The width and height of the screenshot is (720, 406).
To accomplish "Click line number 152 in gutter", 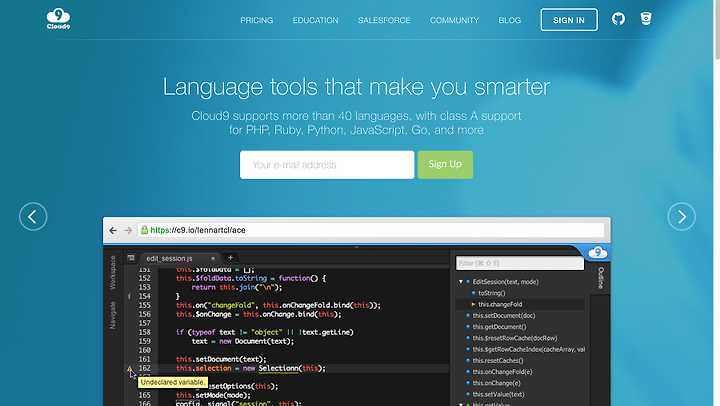I will click(x=144, y=278).
